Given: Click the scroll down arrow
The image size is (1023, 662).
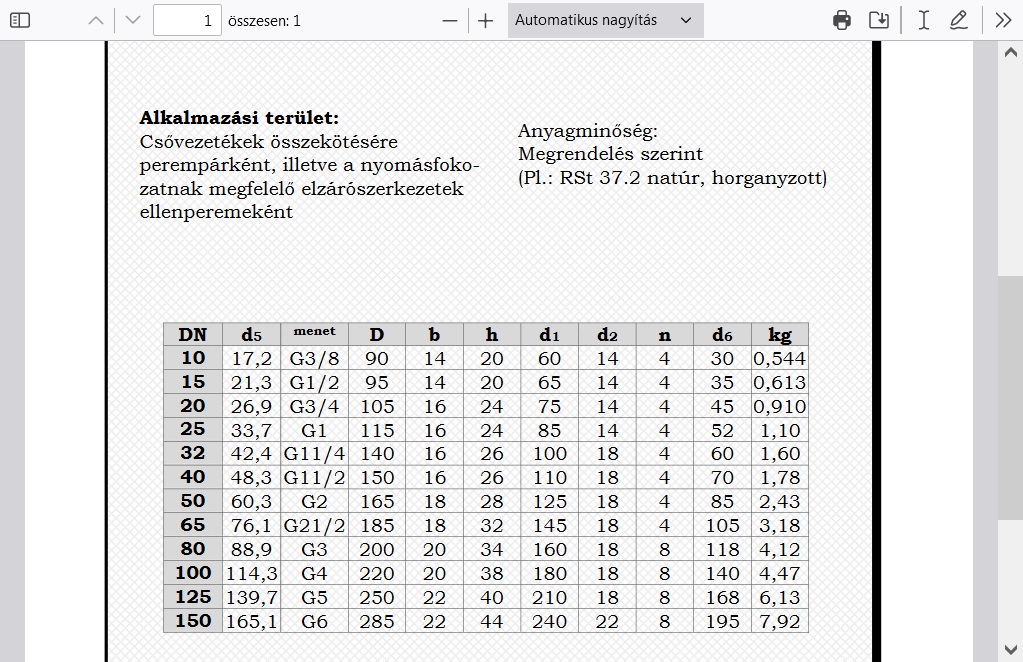Looking at the screenshot, I should (x=1010, y=650).
